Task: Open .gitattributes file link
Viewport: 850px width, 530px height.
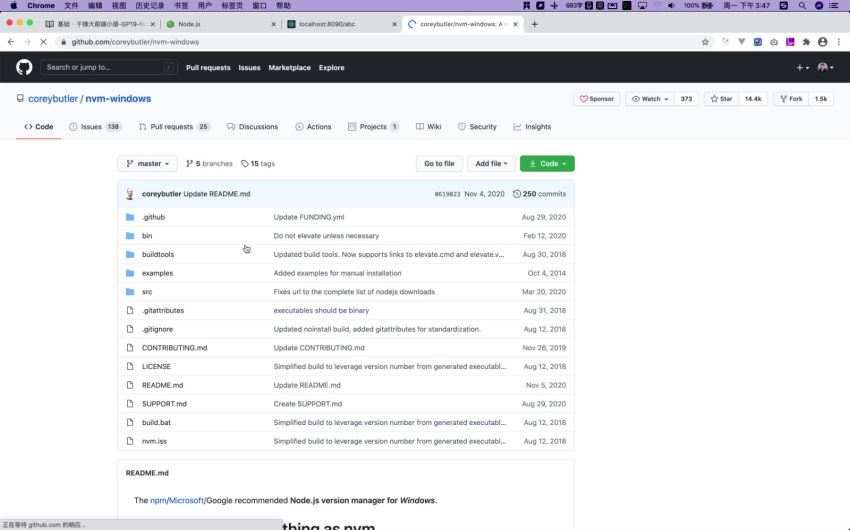Action: point(163,311)
